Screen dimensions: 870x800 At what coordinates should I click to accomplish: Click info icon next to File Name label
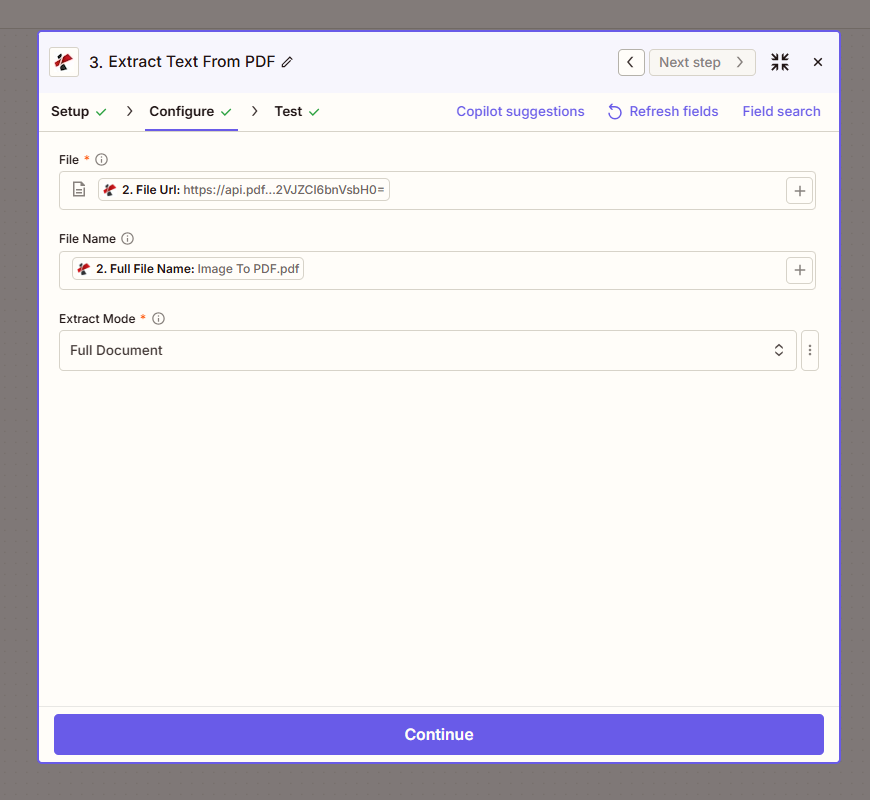pos(127,239)
